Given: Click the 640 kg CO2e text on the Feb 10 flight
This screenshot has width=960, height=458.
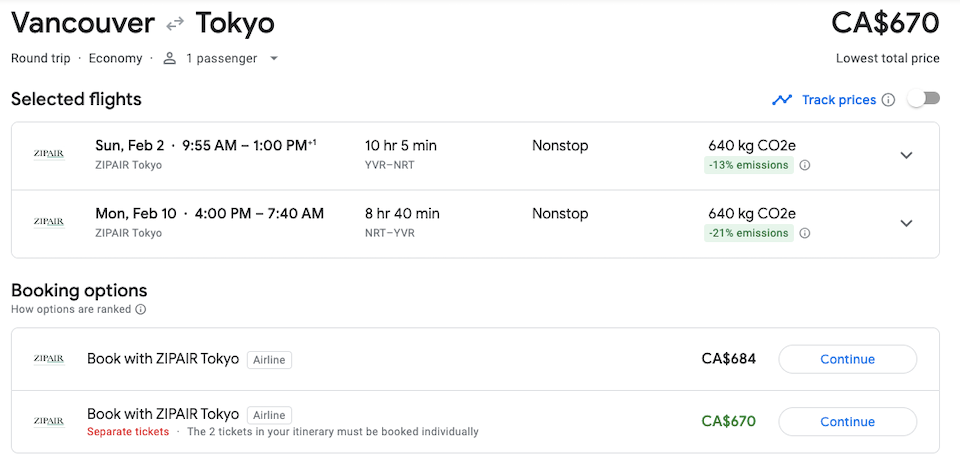Looking at the screenshot, I should click(x=752, y=214).
